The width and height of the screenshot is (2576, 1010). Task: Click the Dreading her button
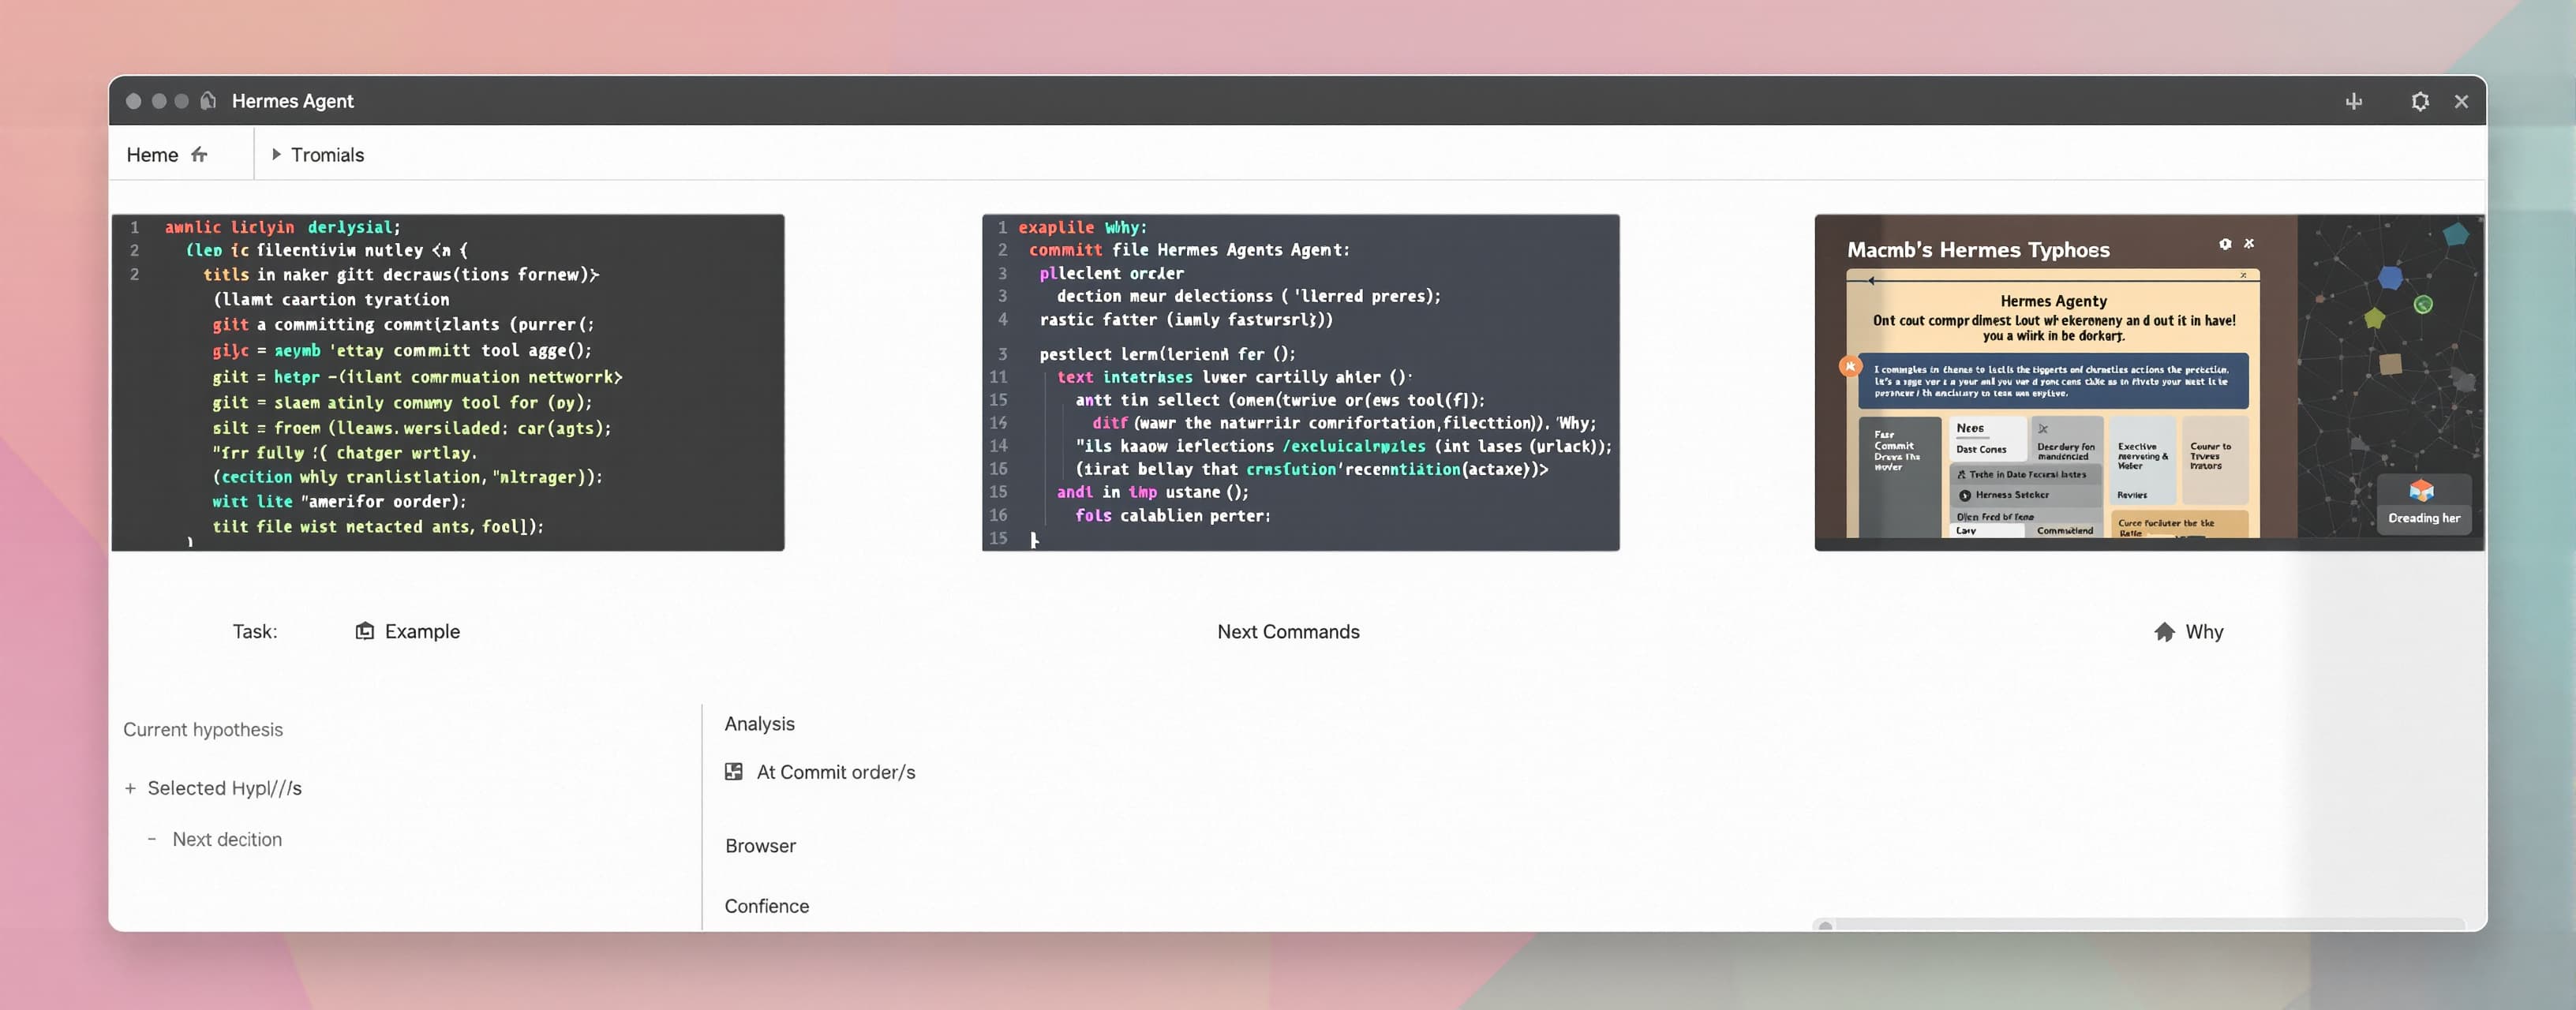tap(2424, 504)
